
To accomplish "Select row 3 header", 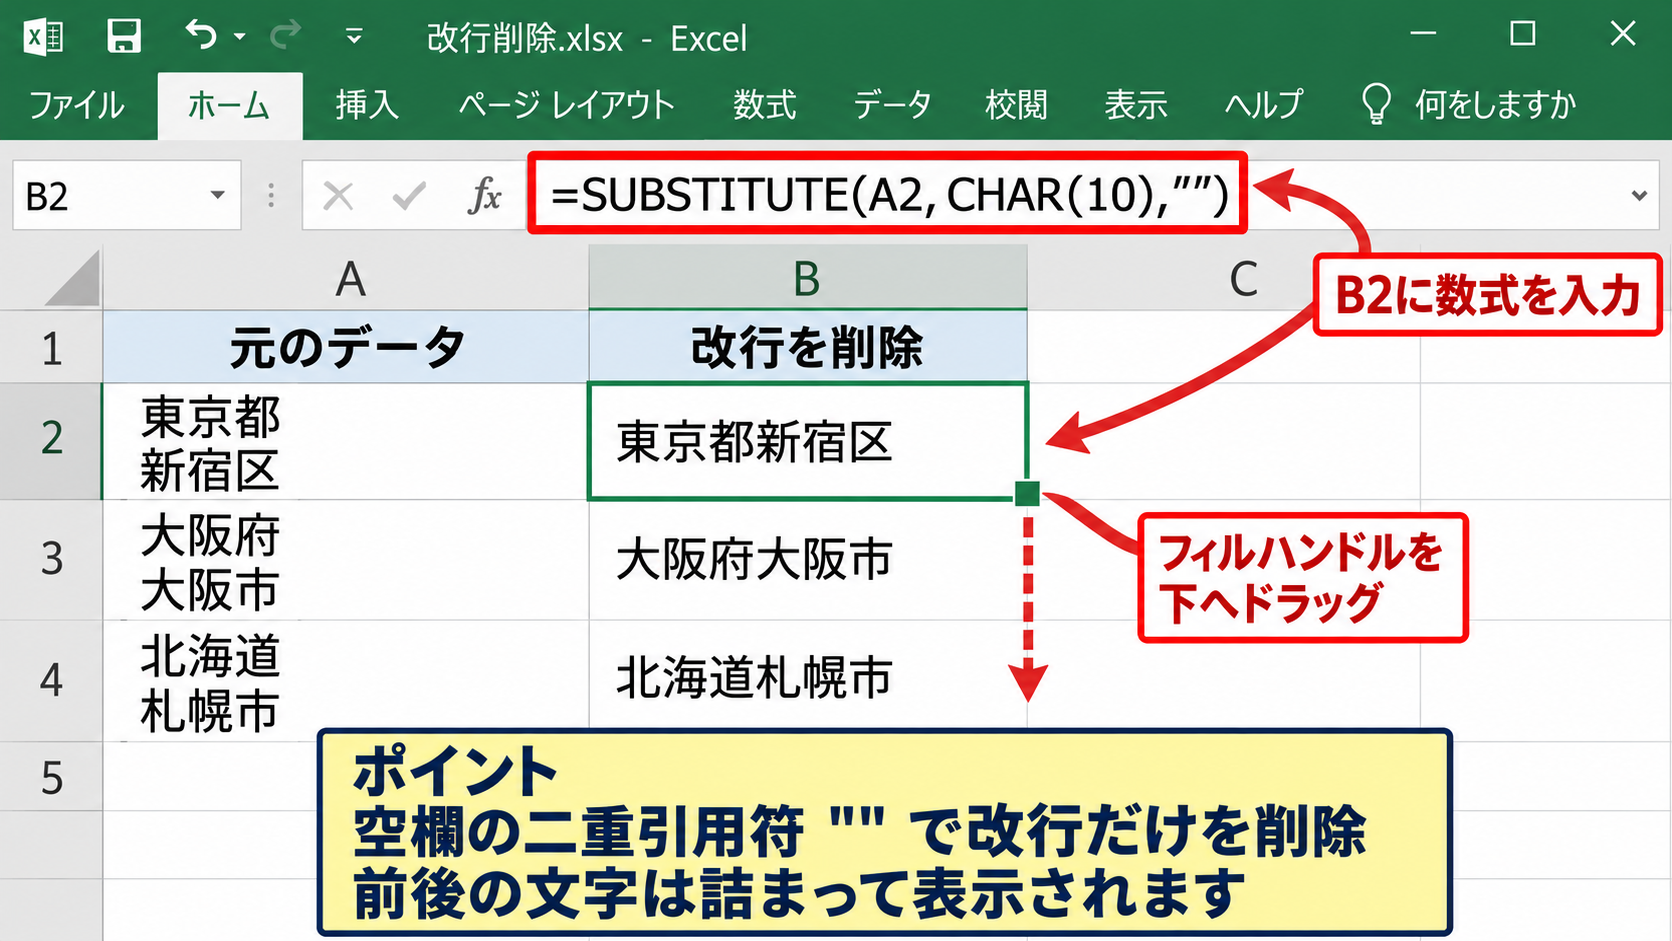I will [x=51, y=560].
